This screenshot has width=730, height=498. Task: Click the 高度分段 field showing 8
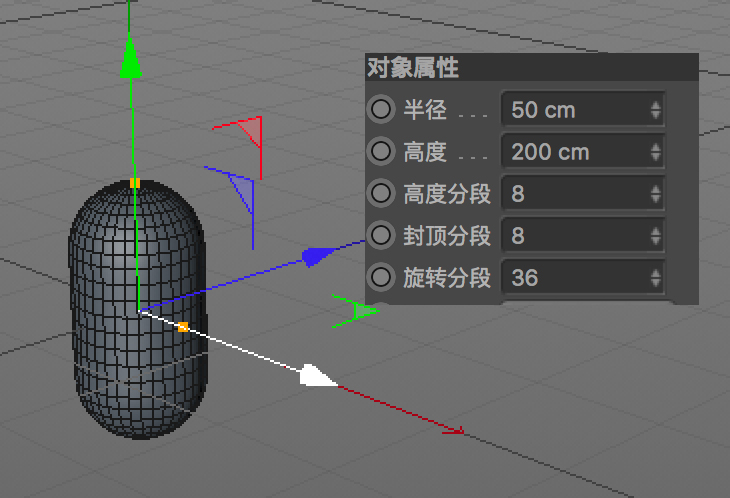click(582, 194)
